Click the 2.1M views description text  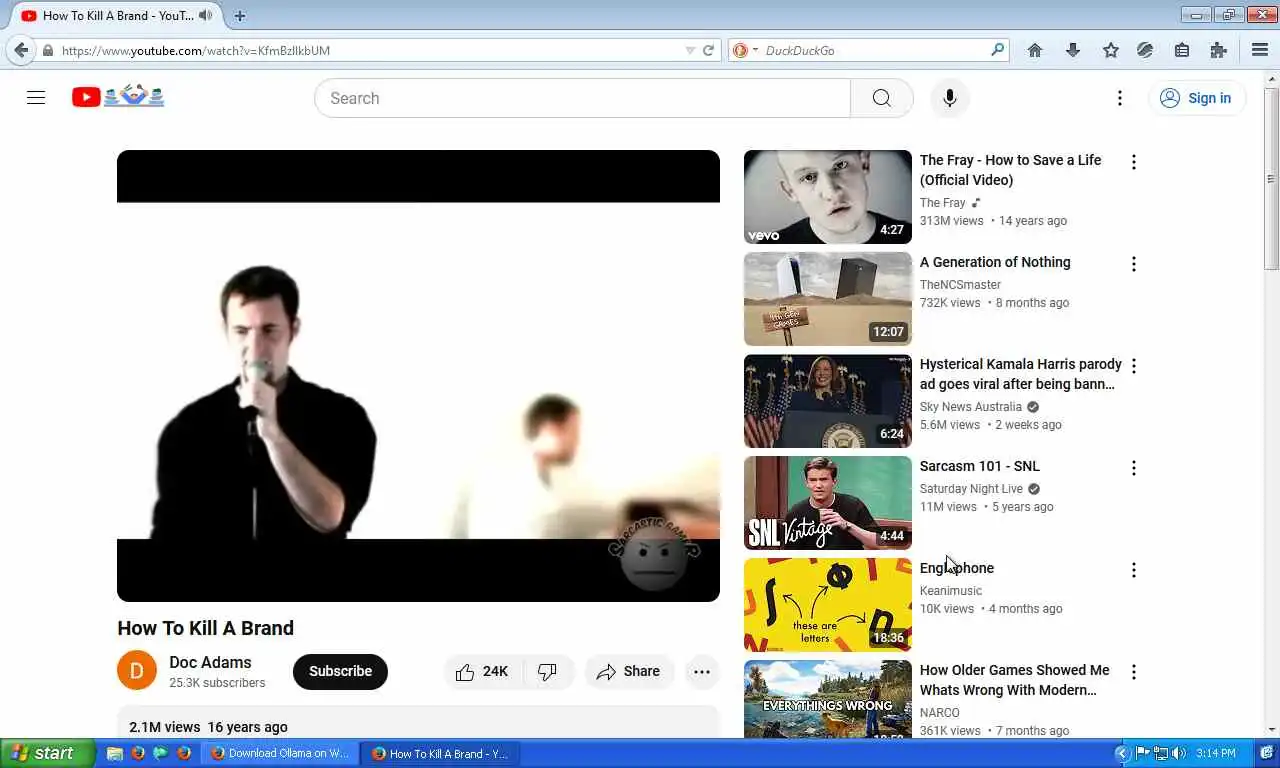coord(165,727)
